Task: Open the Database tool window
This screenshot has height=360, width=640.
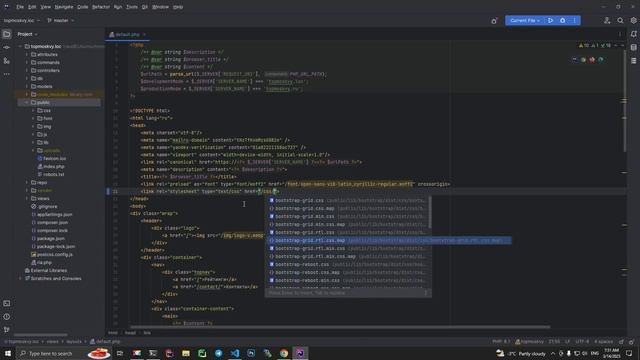Action: pyautogui.click(x=633, y=47)
